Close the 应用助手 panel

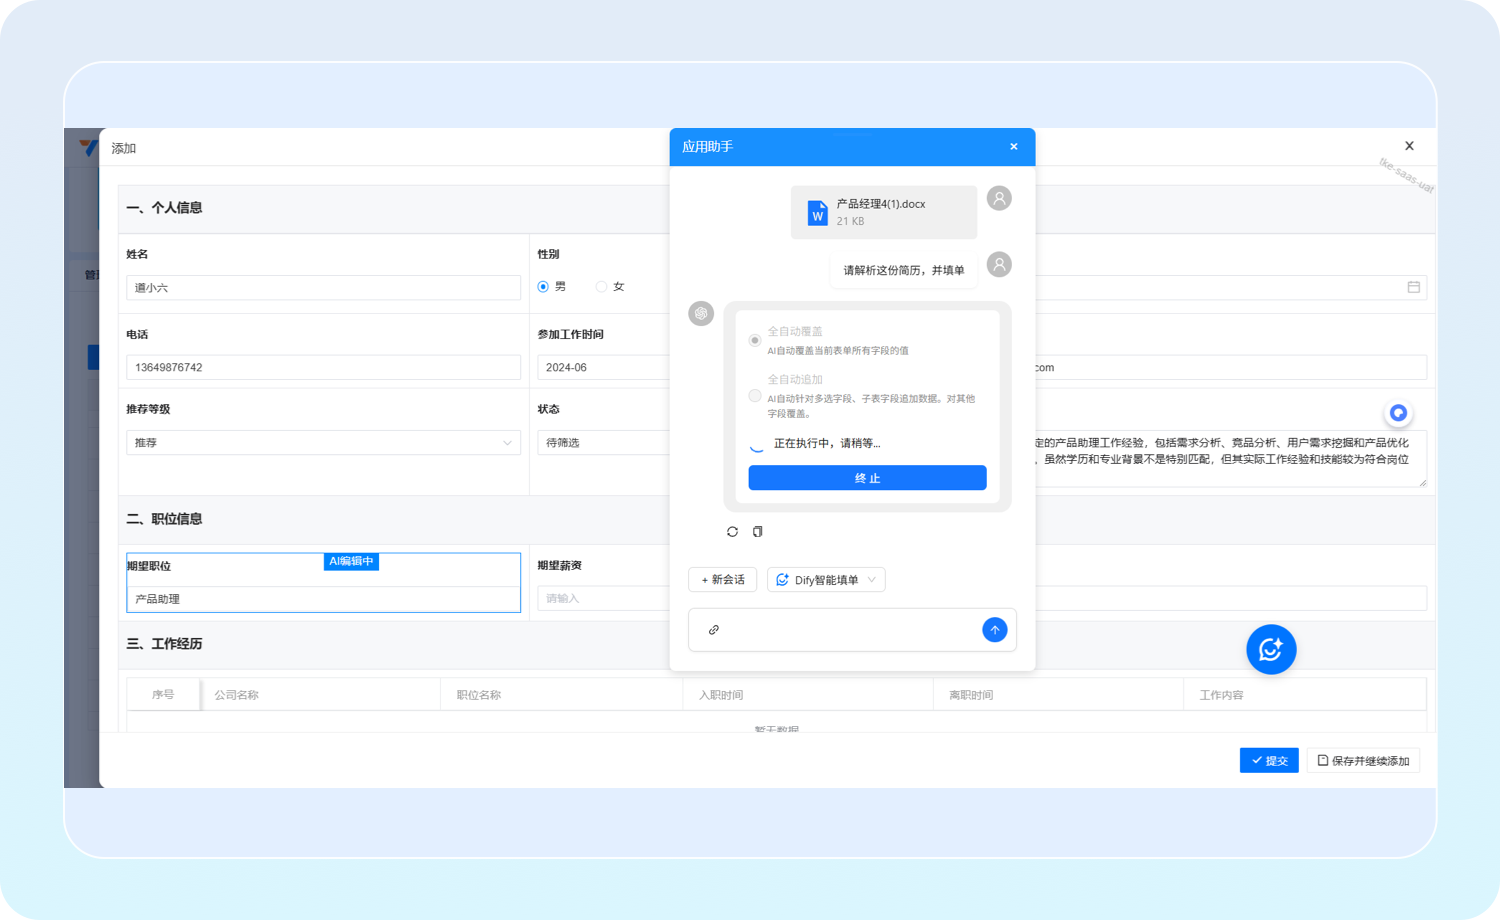[x=1014, y=147]
